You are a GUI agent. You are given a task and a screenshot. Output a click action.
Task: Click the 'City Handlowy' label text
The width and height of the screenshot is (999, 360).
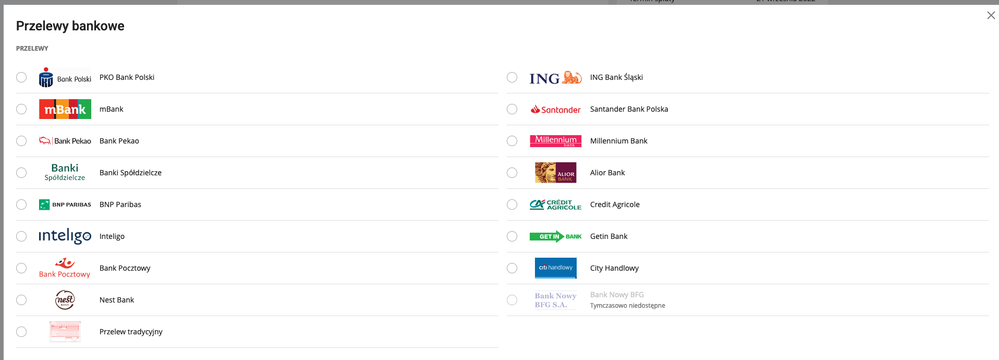click(615, 268)
